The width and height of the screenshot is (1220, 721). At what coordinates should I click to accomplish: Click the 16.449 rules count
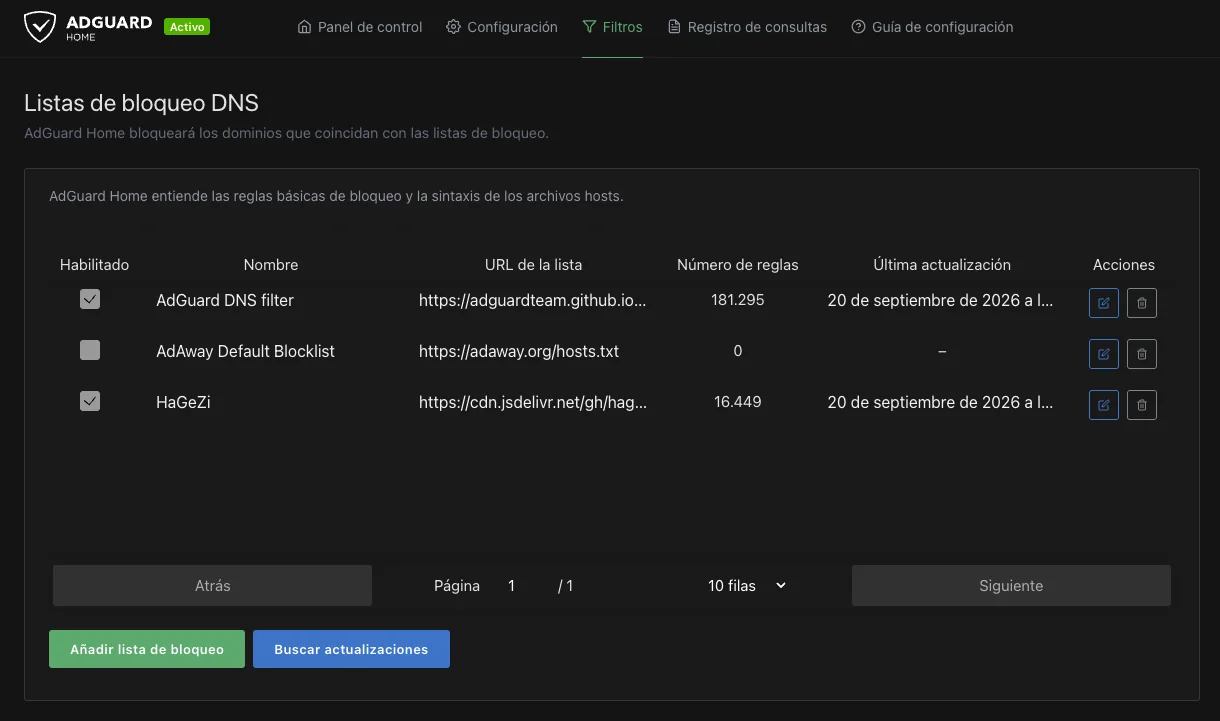click(x=738, y=402)
